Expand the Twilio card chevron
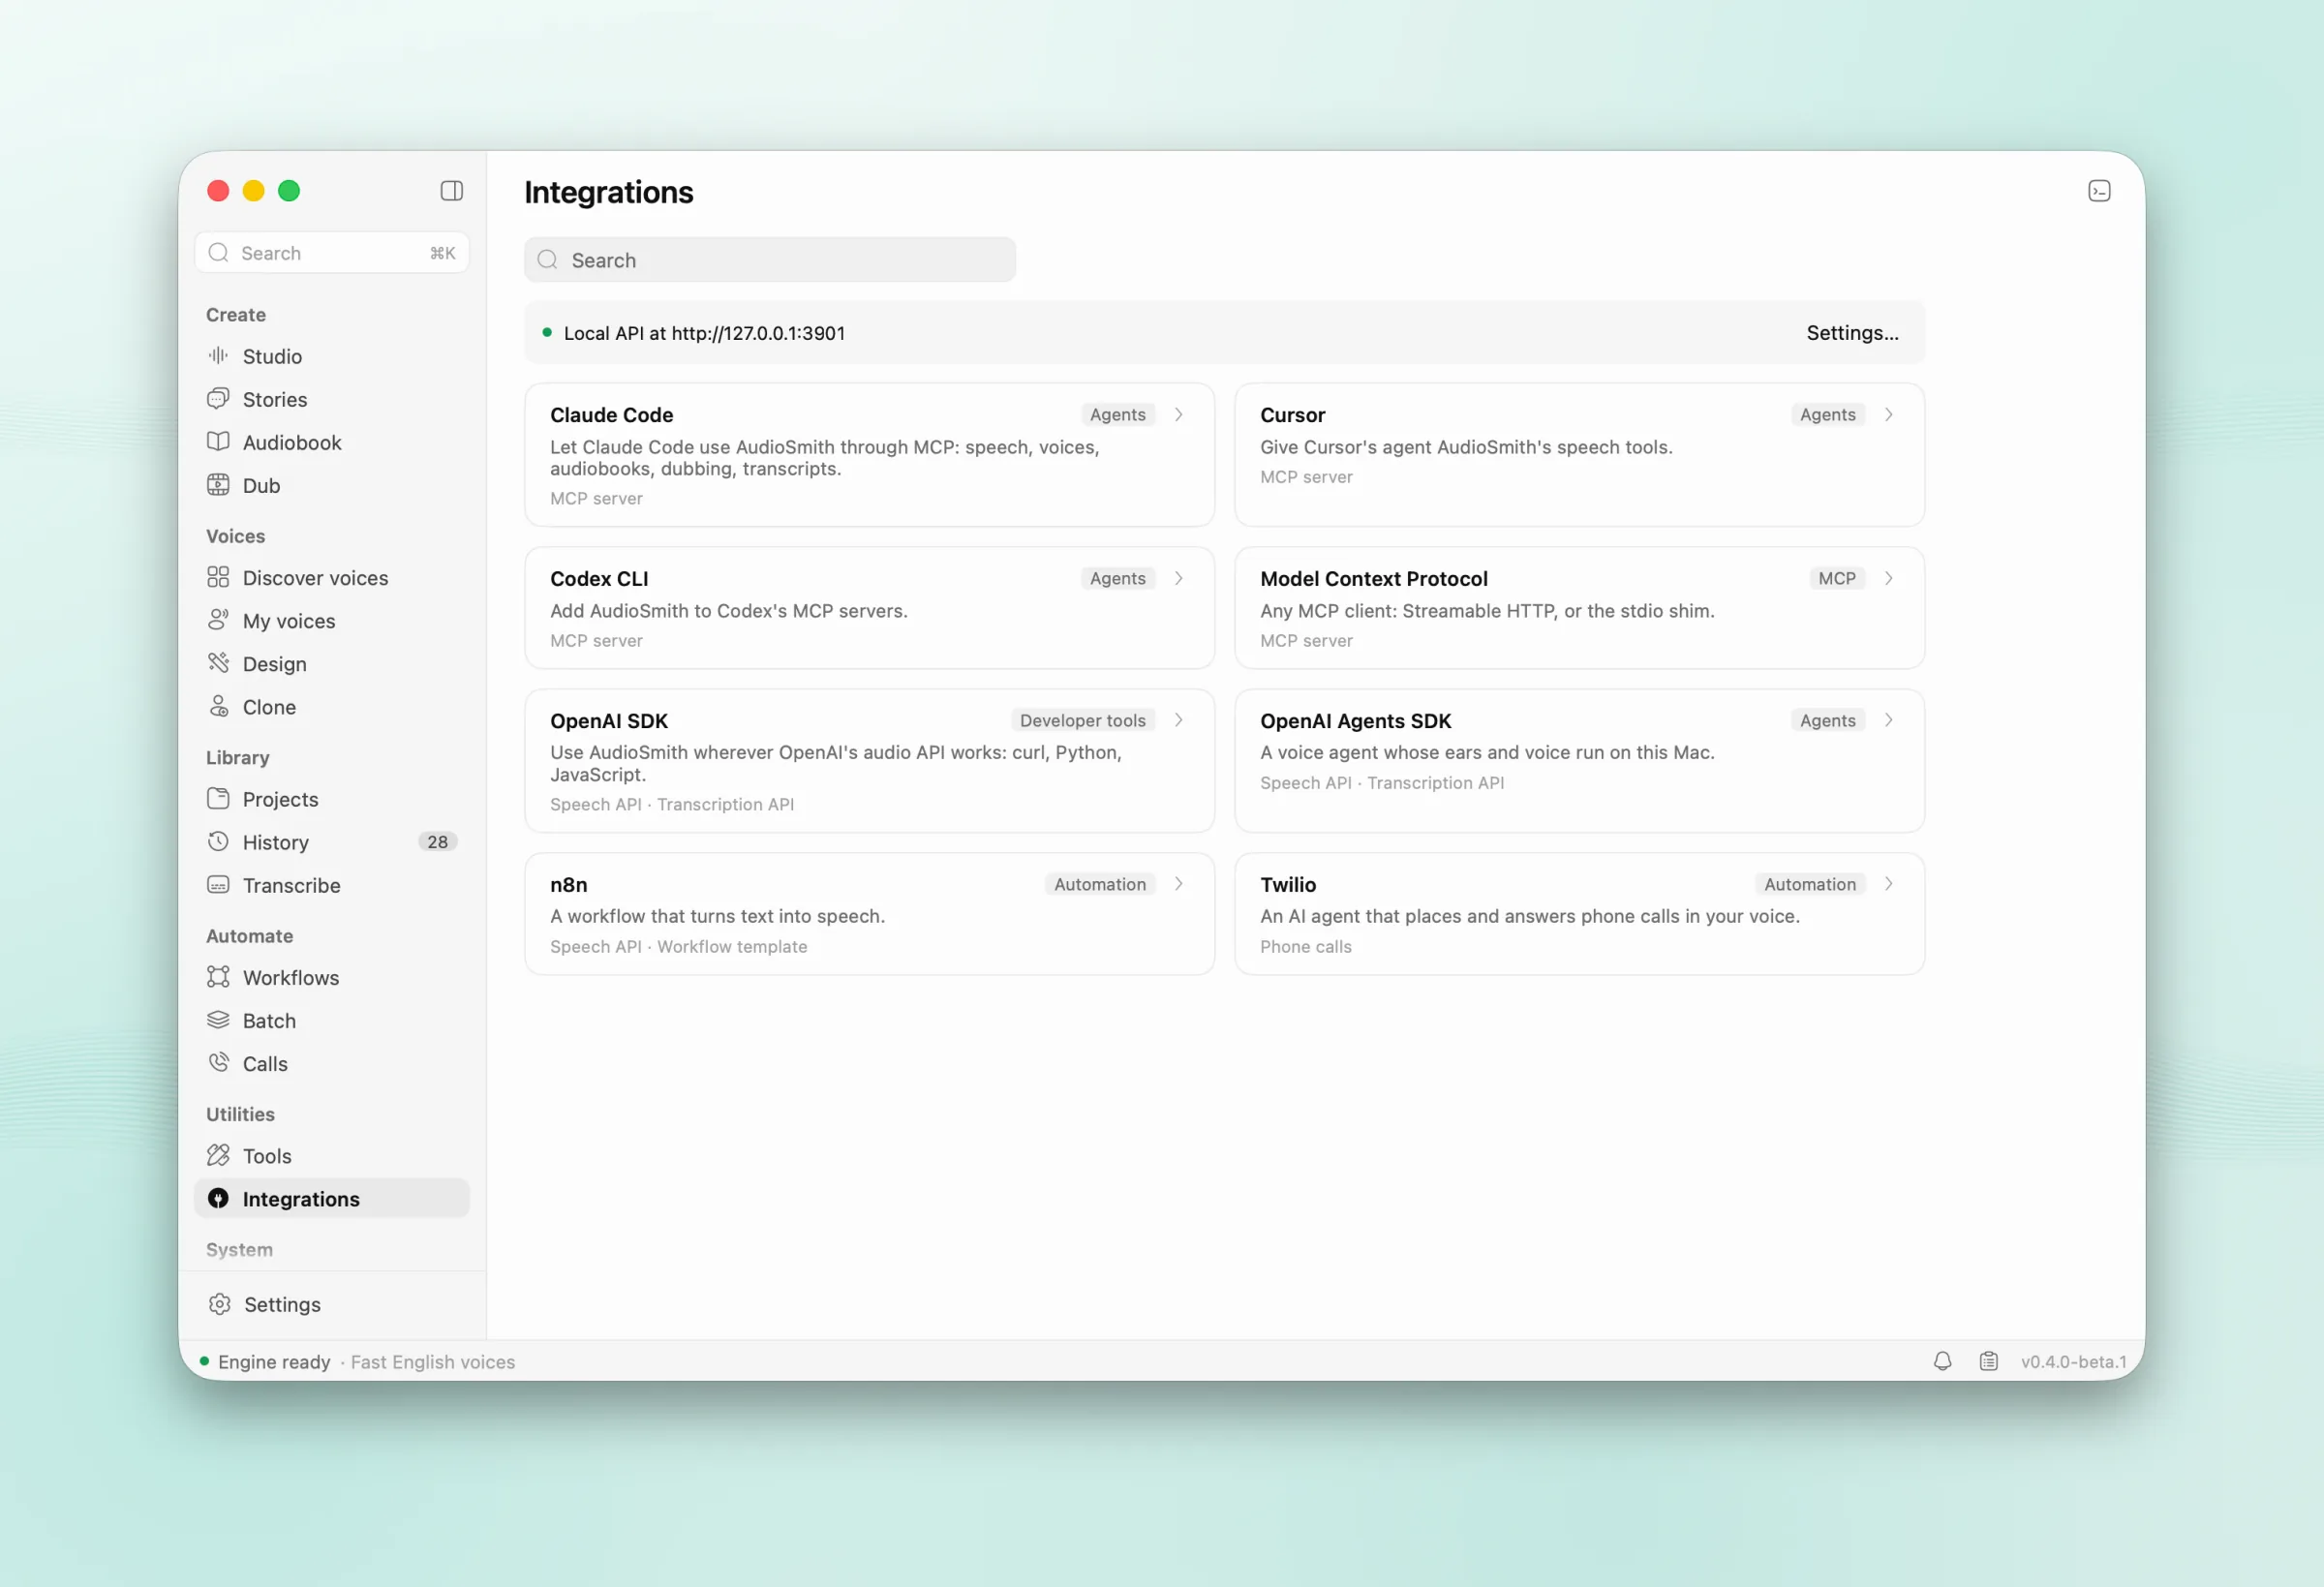Viewport: 2324px width, 1587px height. pyautogui.click(x=1889, y=884)
